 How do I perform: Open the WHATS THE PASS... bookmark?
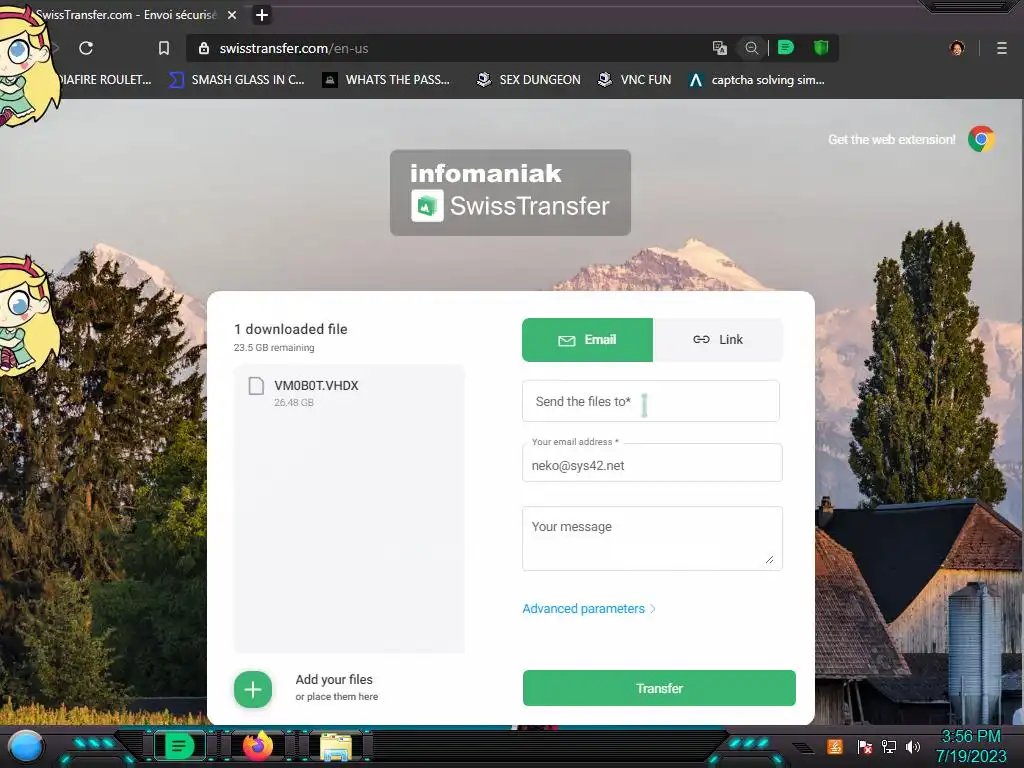(x=387, y=80)
